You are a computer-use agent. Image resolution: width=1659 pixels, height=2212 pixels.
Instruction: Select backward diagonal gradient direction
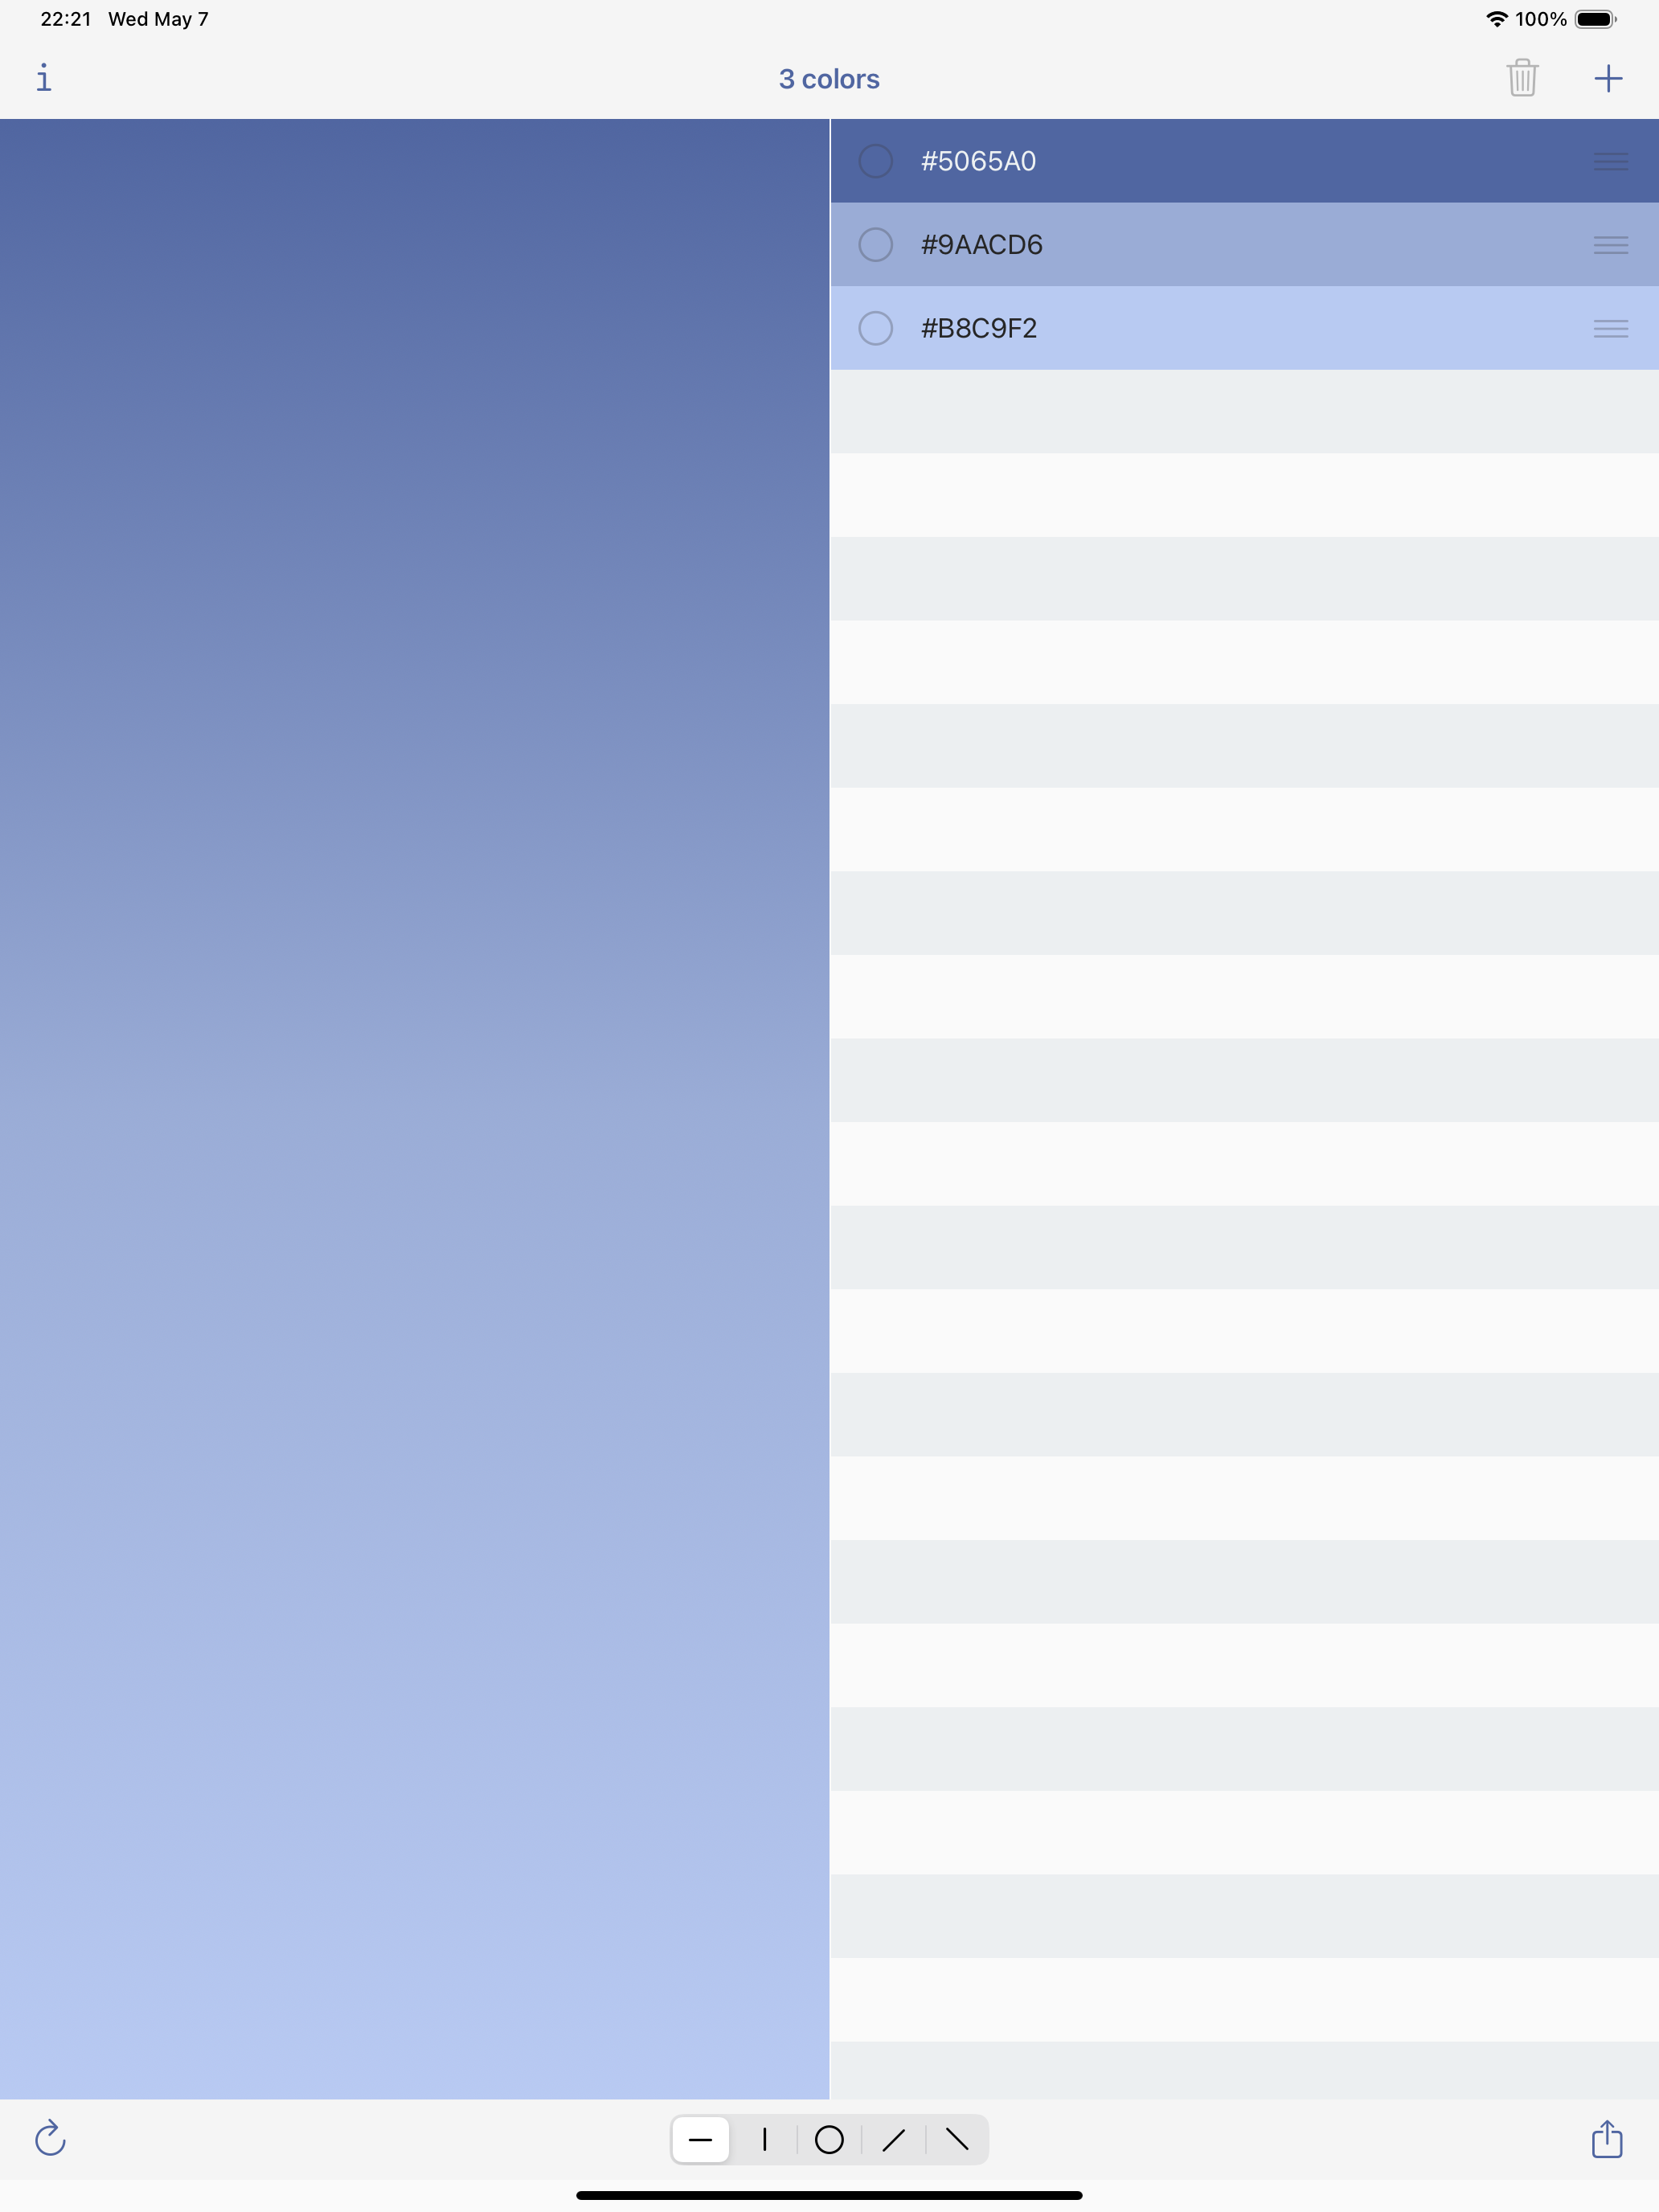(957, 2140)
